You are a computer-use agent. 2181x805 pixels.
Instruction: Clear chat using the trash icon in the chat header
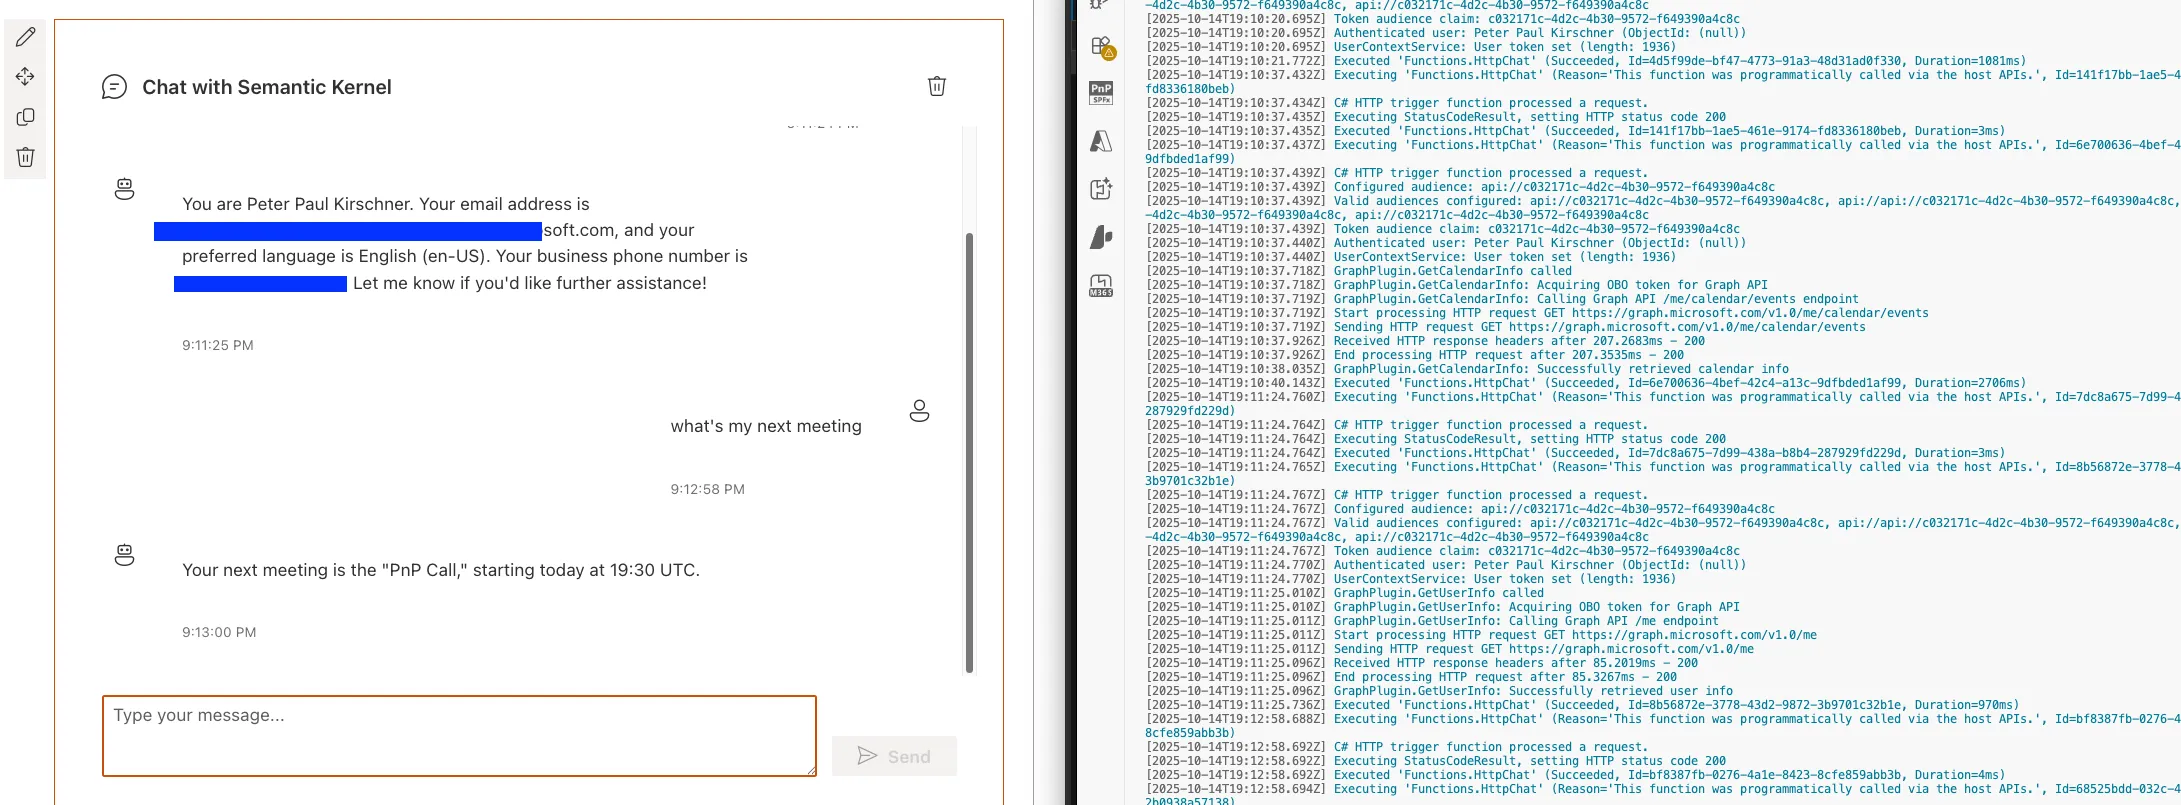(x=937, y=86)
